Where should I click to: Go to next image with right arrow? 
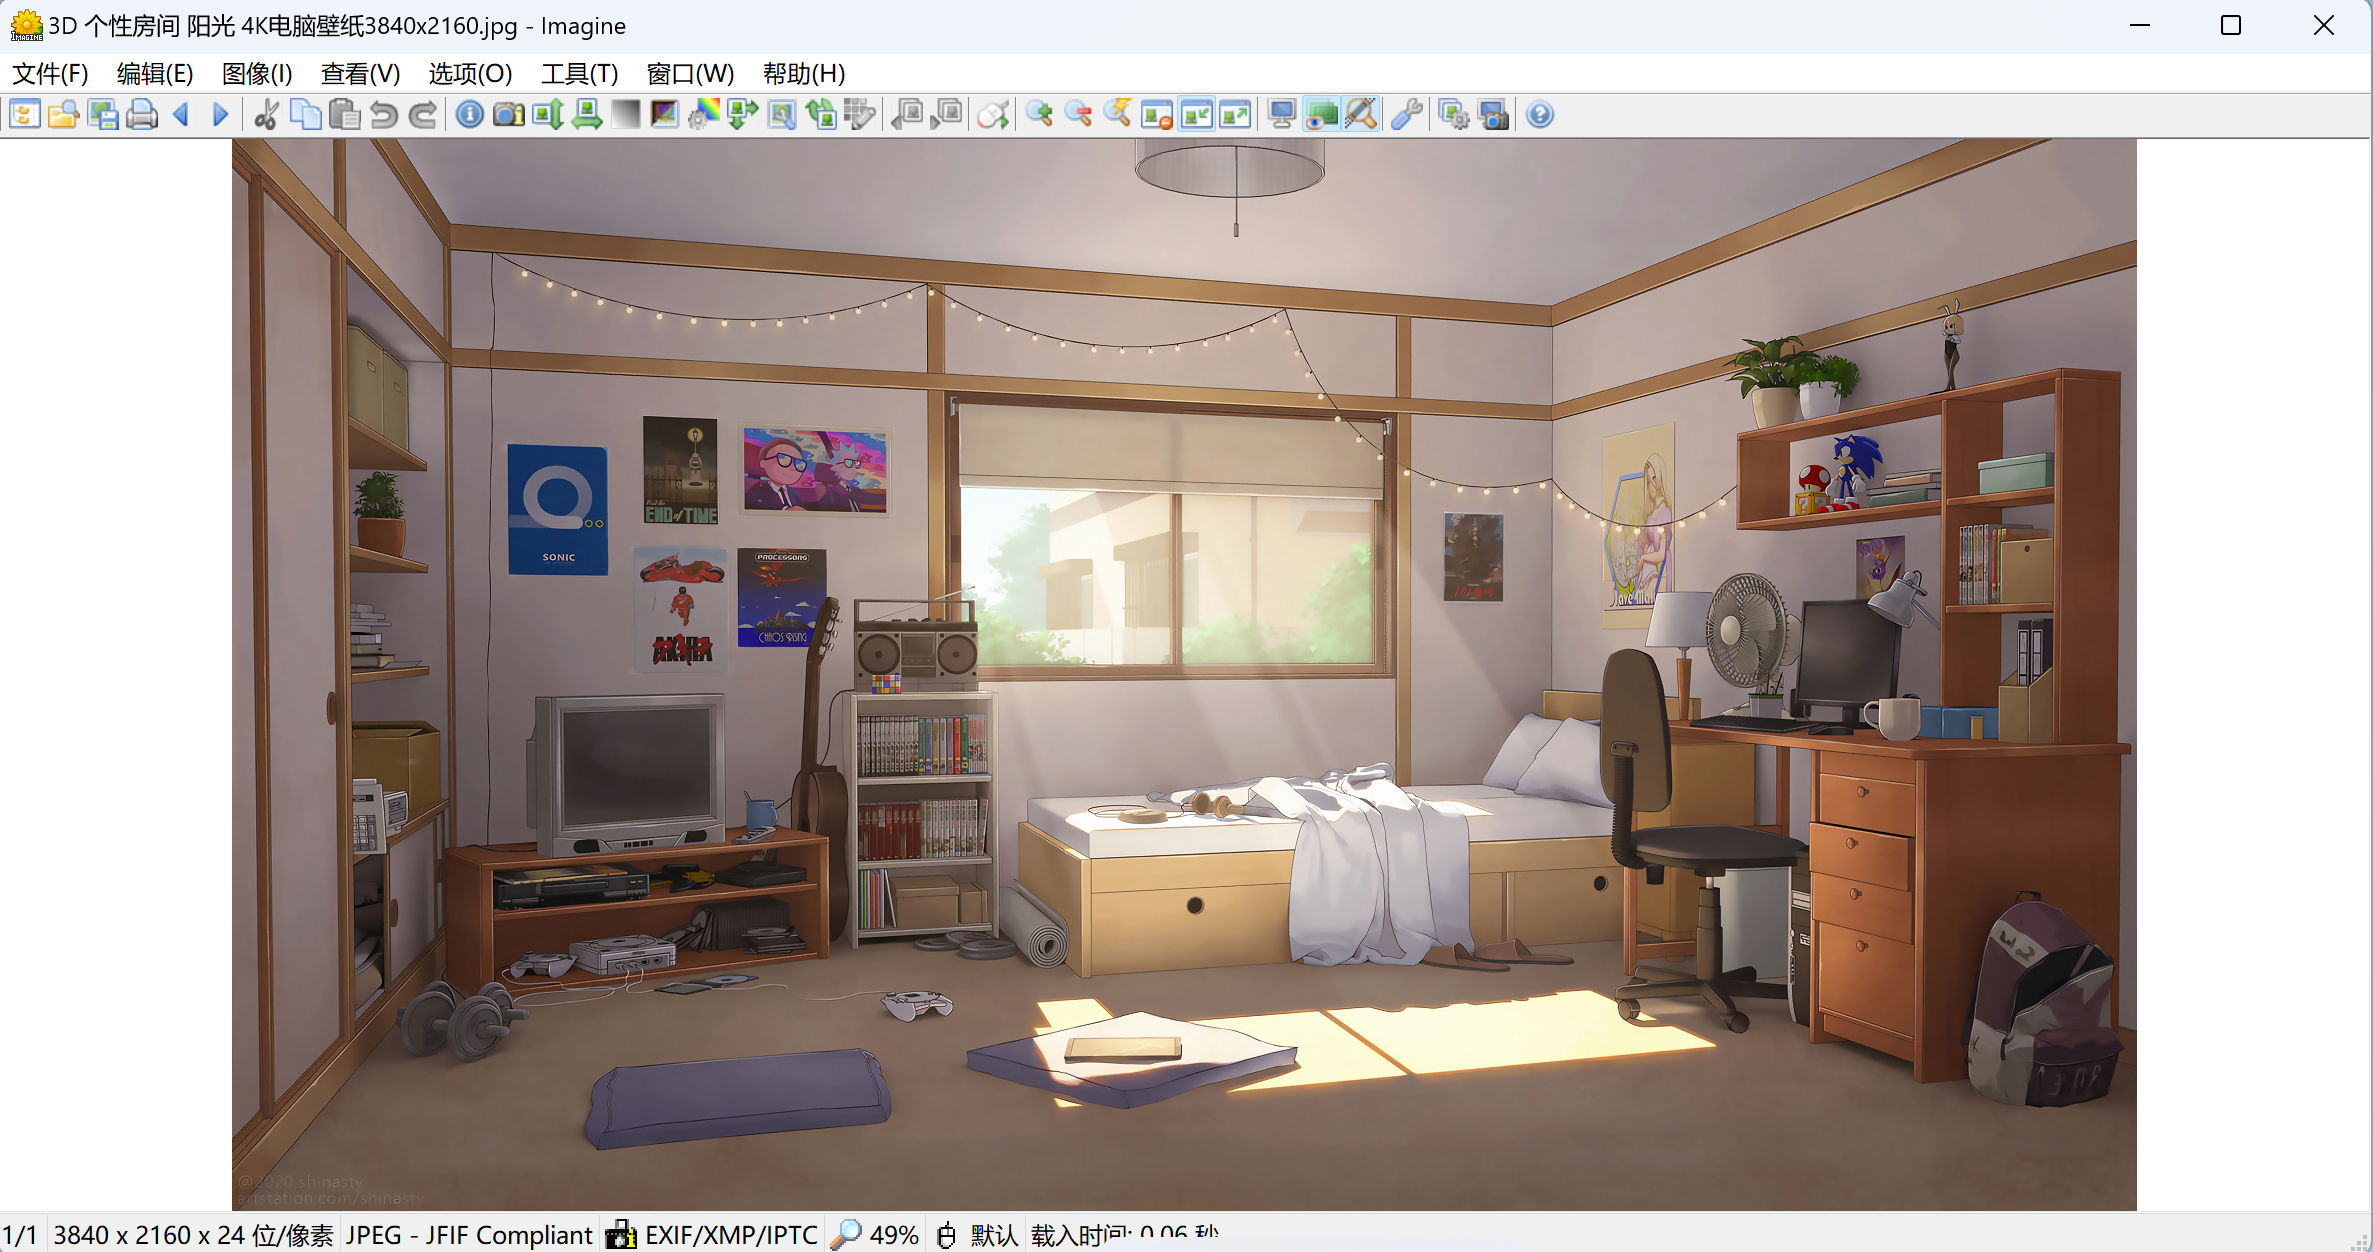click(221, 115)
